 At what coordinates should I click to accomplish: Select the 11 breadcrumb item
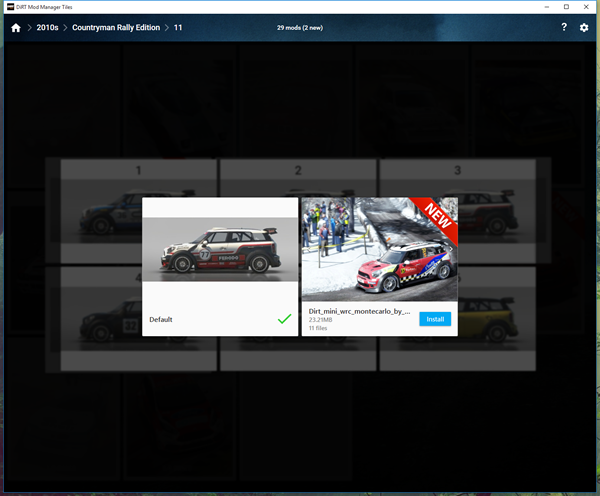(x=178, y=28)
